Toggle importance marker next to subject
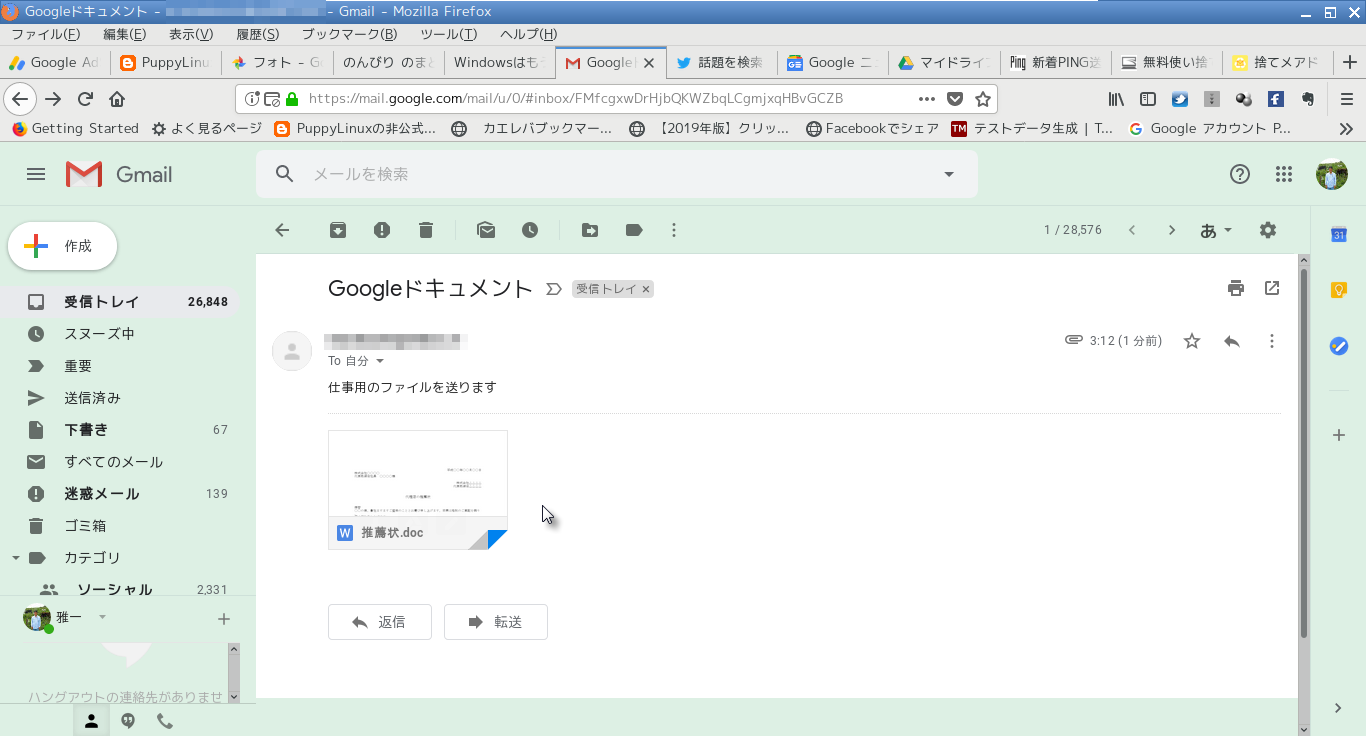The image size is (1366, 736). 554,289
